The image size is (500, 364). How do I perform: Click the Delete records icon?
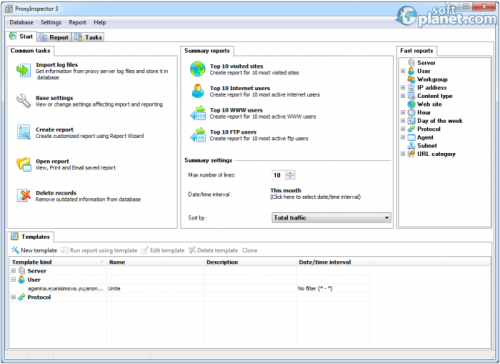point(24,195)
